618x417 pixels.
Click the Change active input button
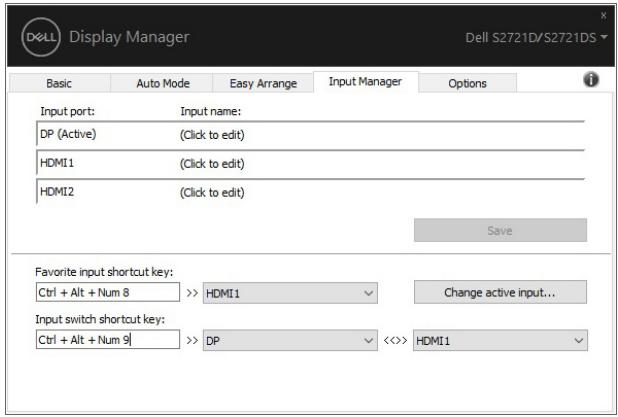pos(500,292)
